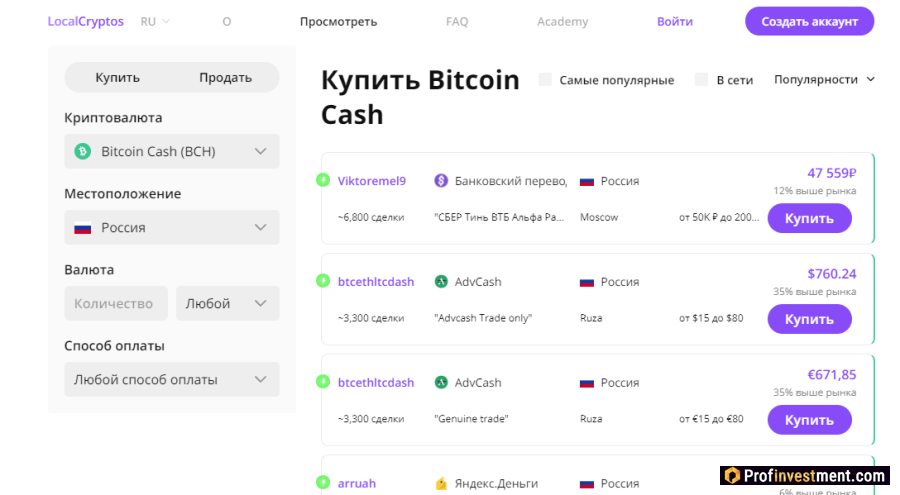The image size is (900, 495).
Task: Open arruah seller profile
Action: (x=356, y=484)
